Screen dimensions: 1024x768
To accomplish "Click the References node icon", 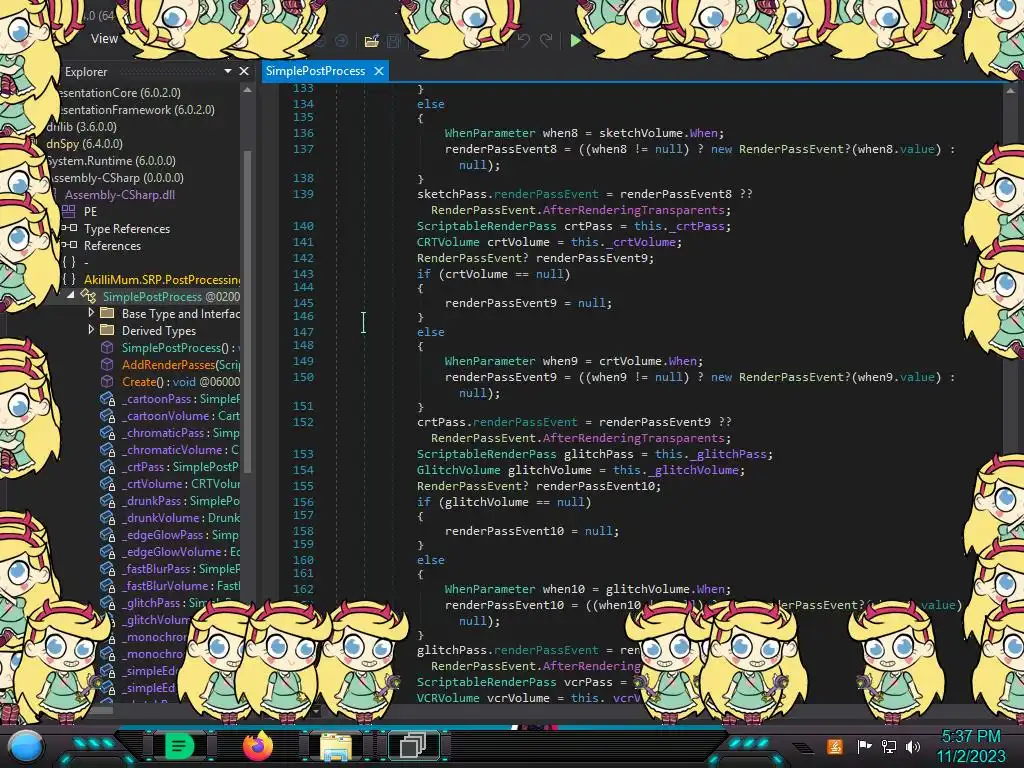I will (x=69, y=245).
